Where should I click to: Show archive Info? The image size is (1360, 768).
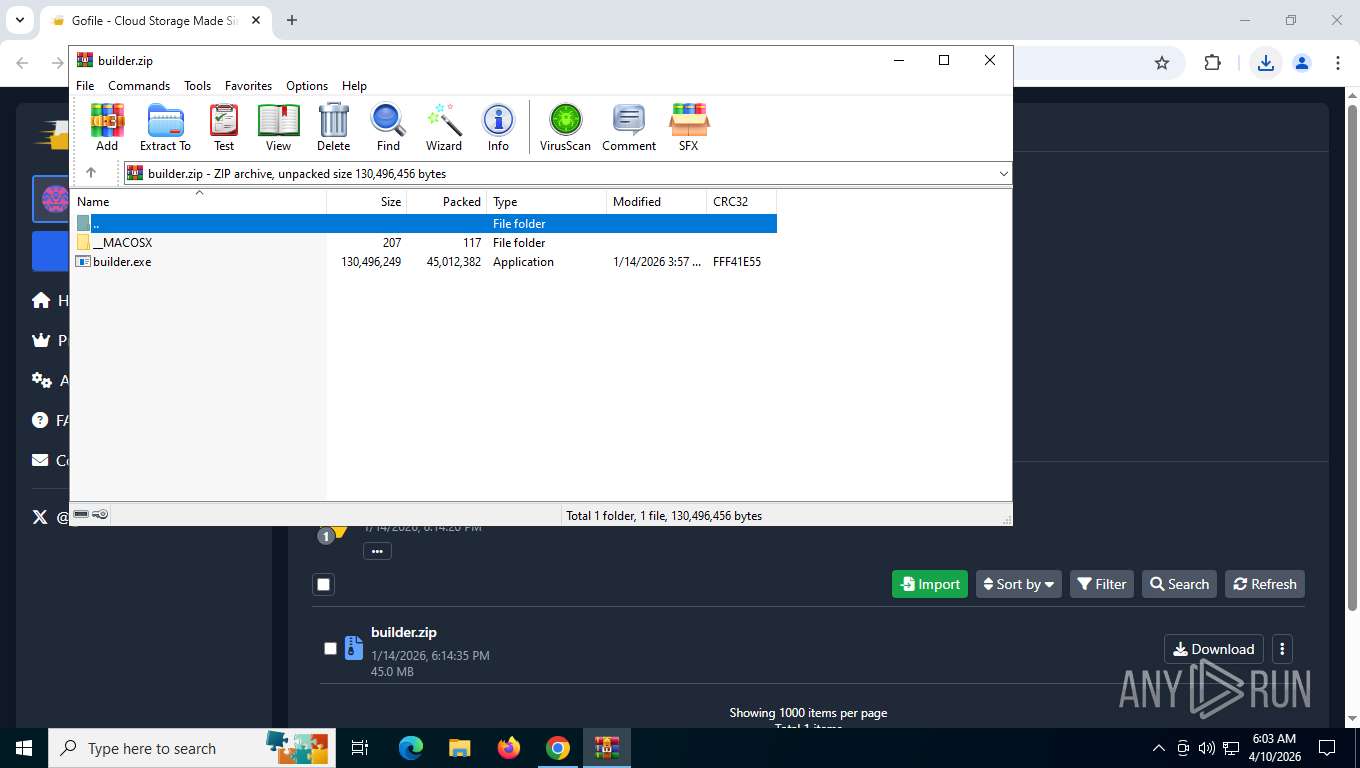pyautogui.click(x=498, y=127)
